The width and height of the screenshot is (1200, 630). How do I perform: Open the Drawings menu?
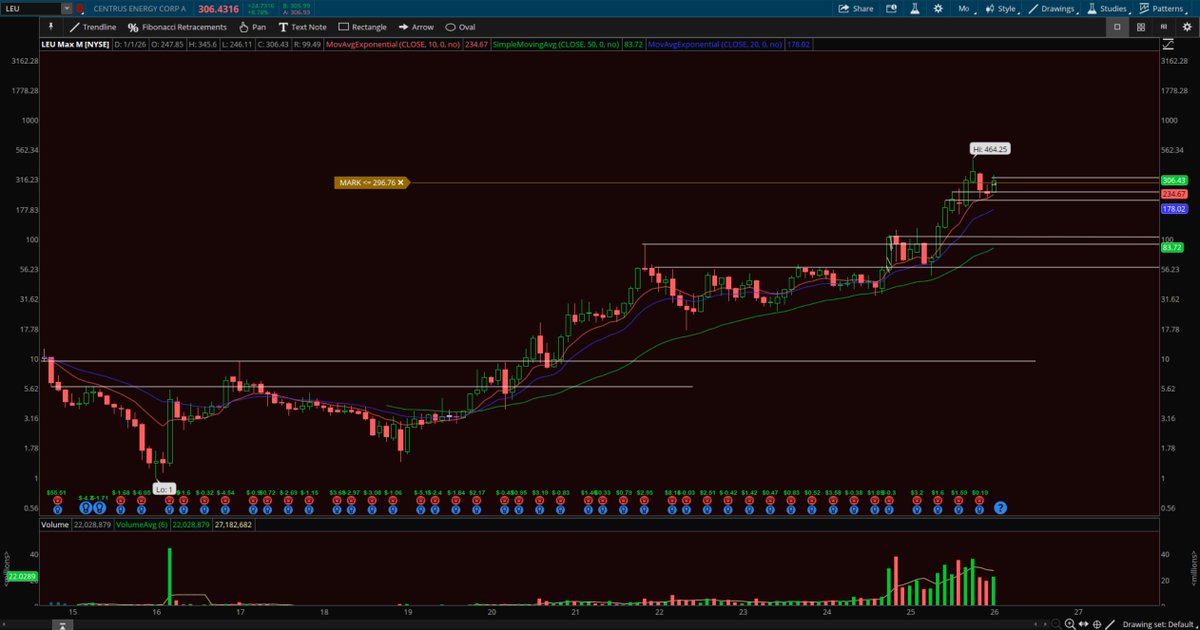pyautogui.click(x=1055, y=8)
